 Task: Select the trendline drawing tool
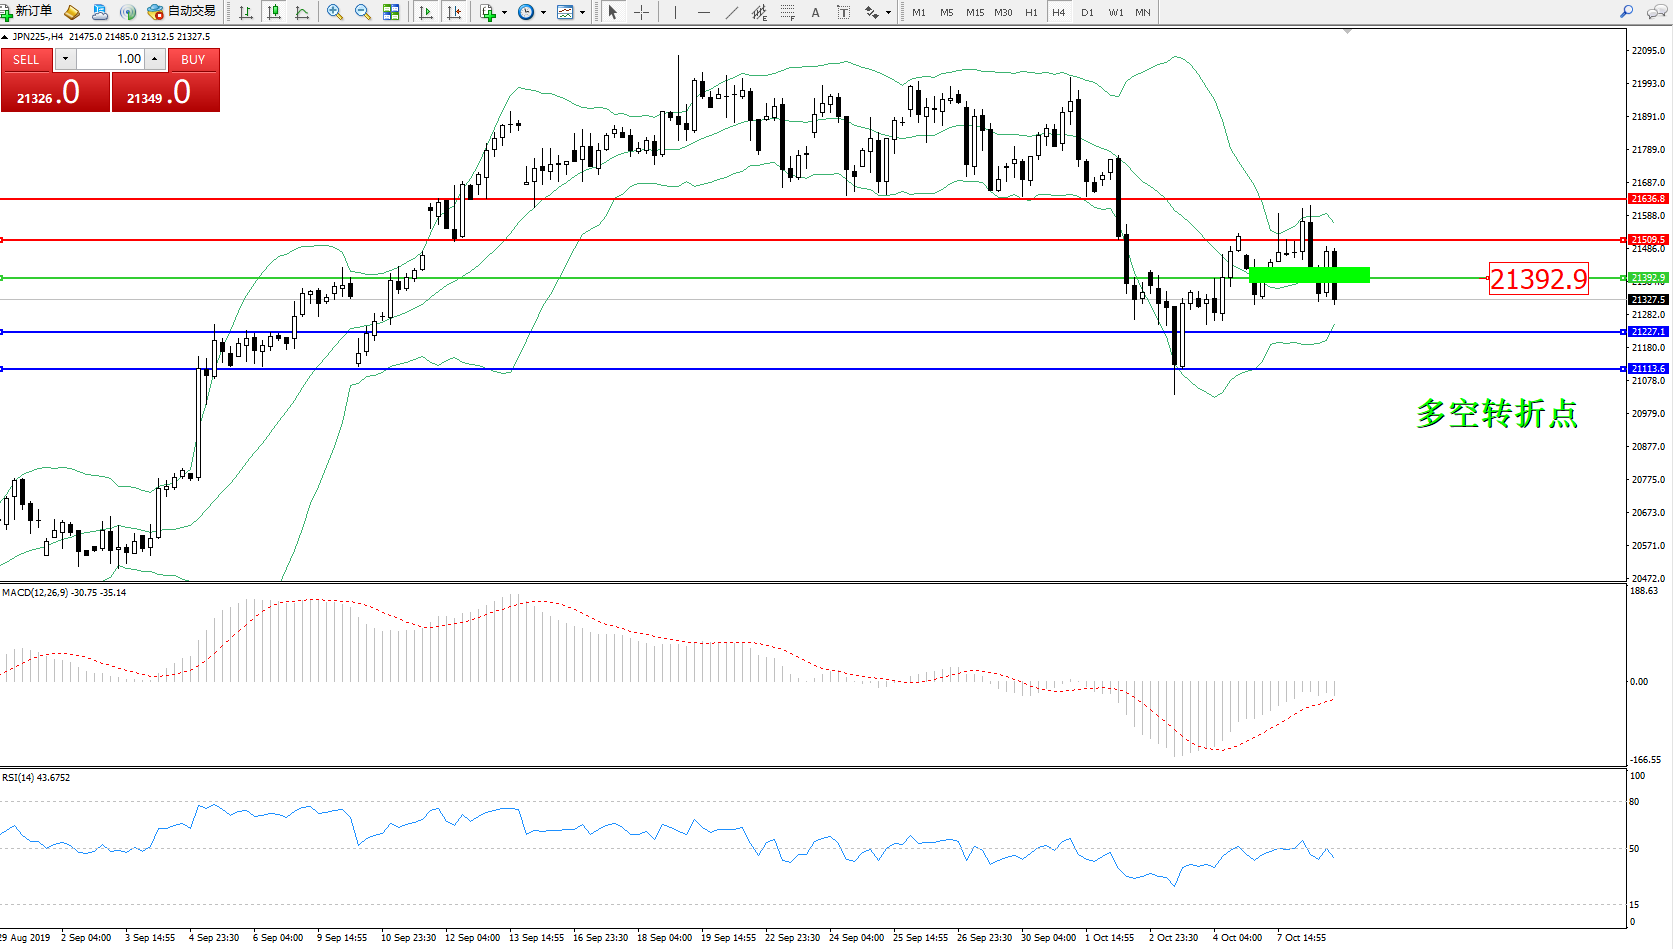click(x=732, y=12)
